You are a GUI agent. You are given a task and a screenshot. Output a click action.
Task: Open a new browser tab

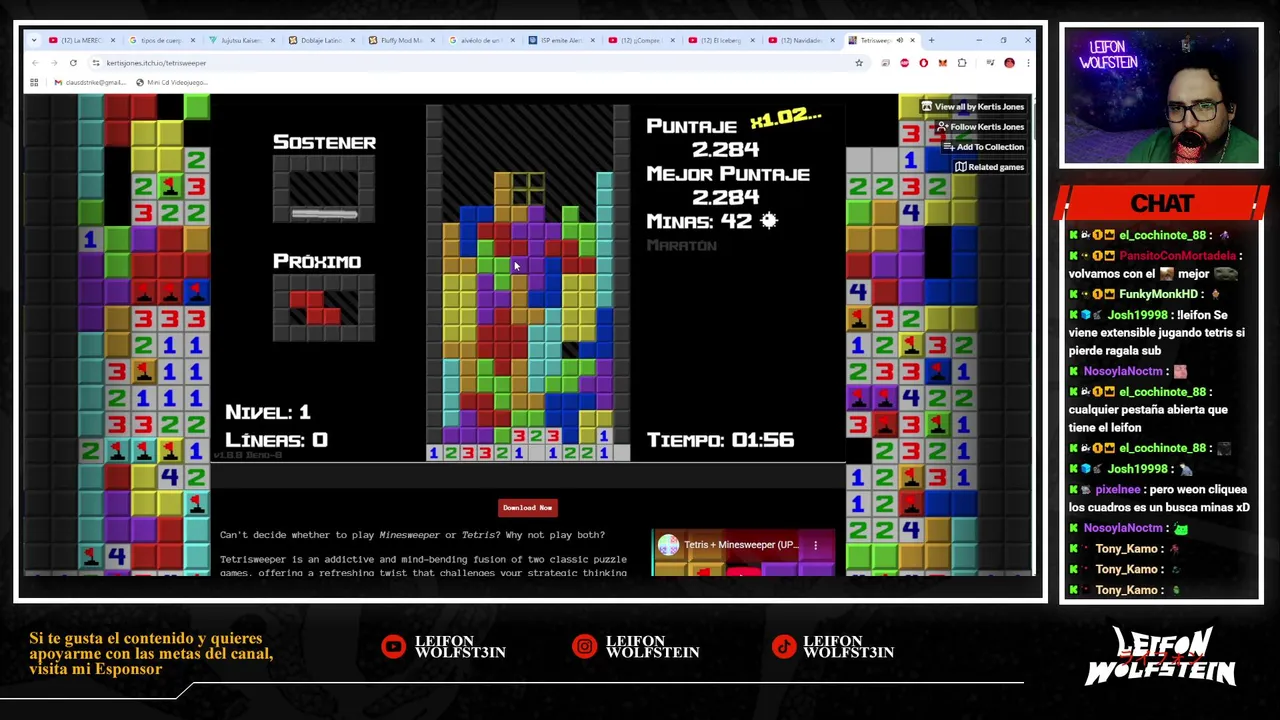point(931,40)
